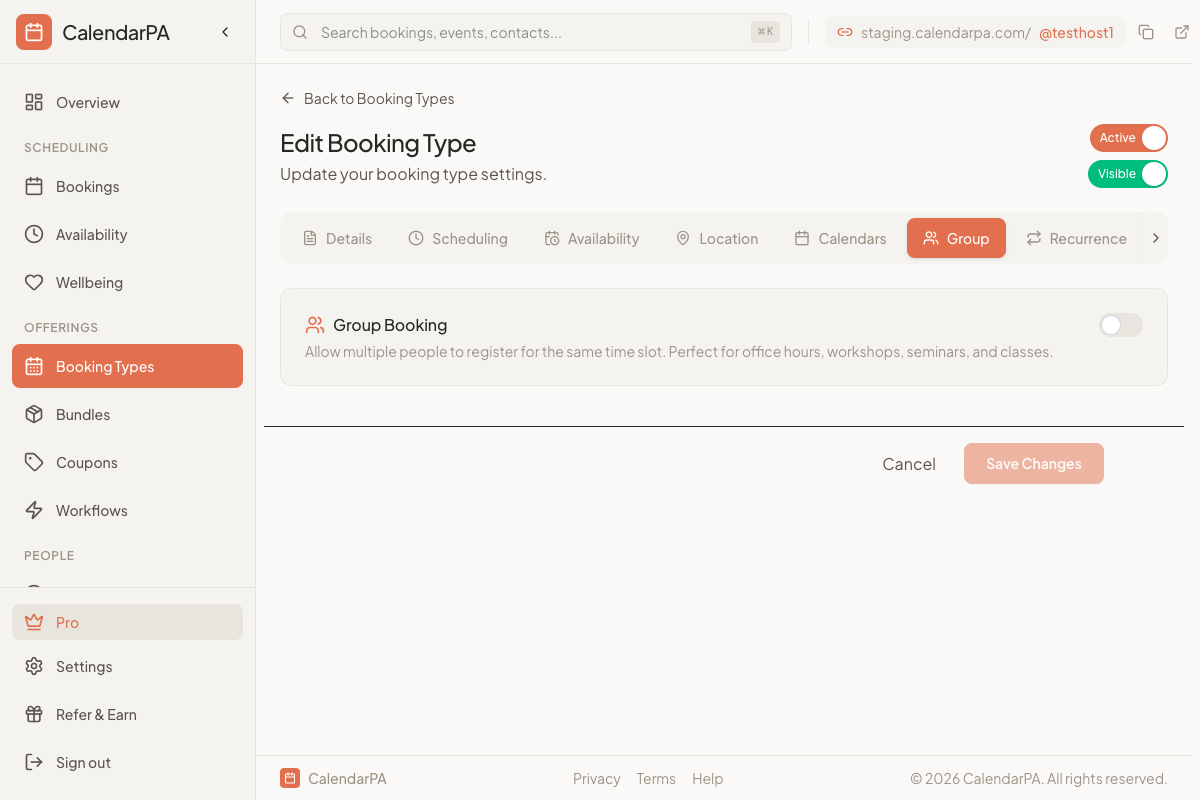Select the Coupons tag icon
This screenshot has height=800, width=1200.
33,462
